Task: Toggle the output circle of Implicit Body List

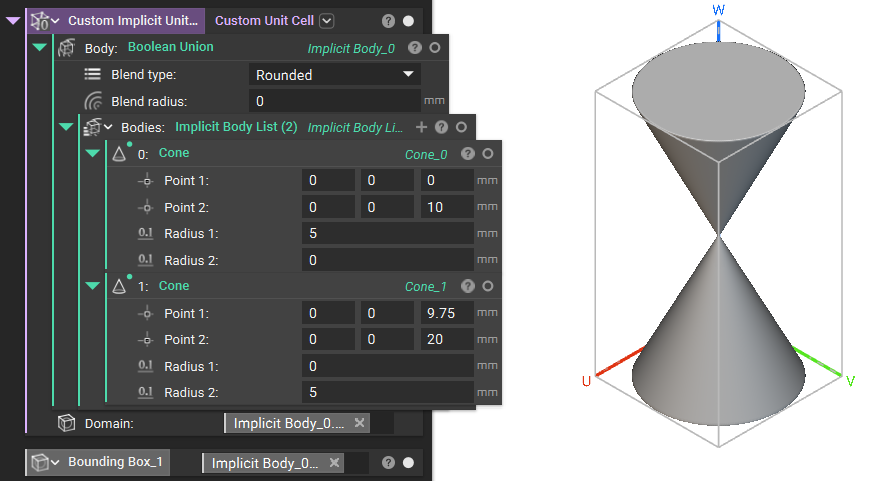Action: pyautogui.click(x=462, y=127)
